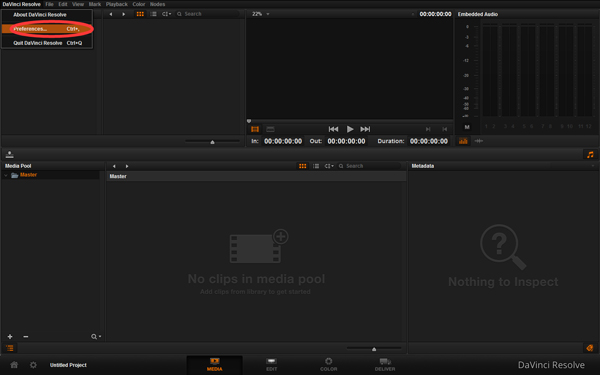600x375 pixels.
Task: Open the clone tool icon above Media Pool
Action: click(10, 155)
